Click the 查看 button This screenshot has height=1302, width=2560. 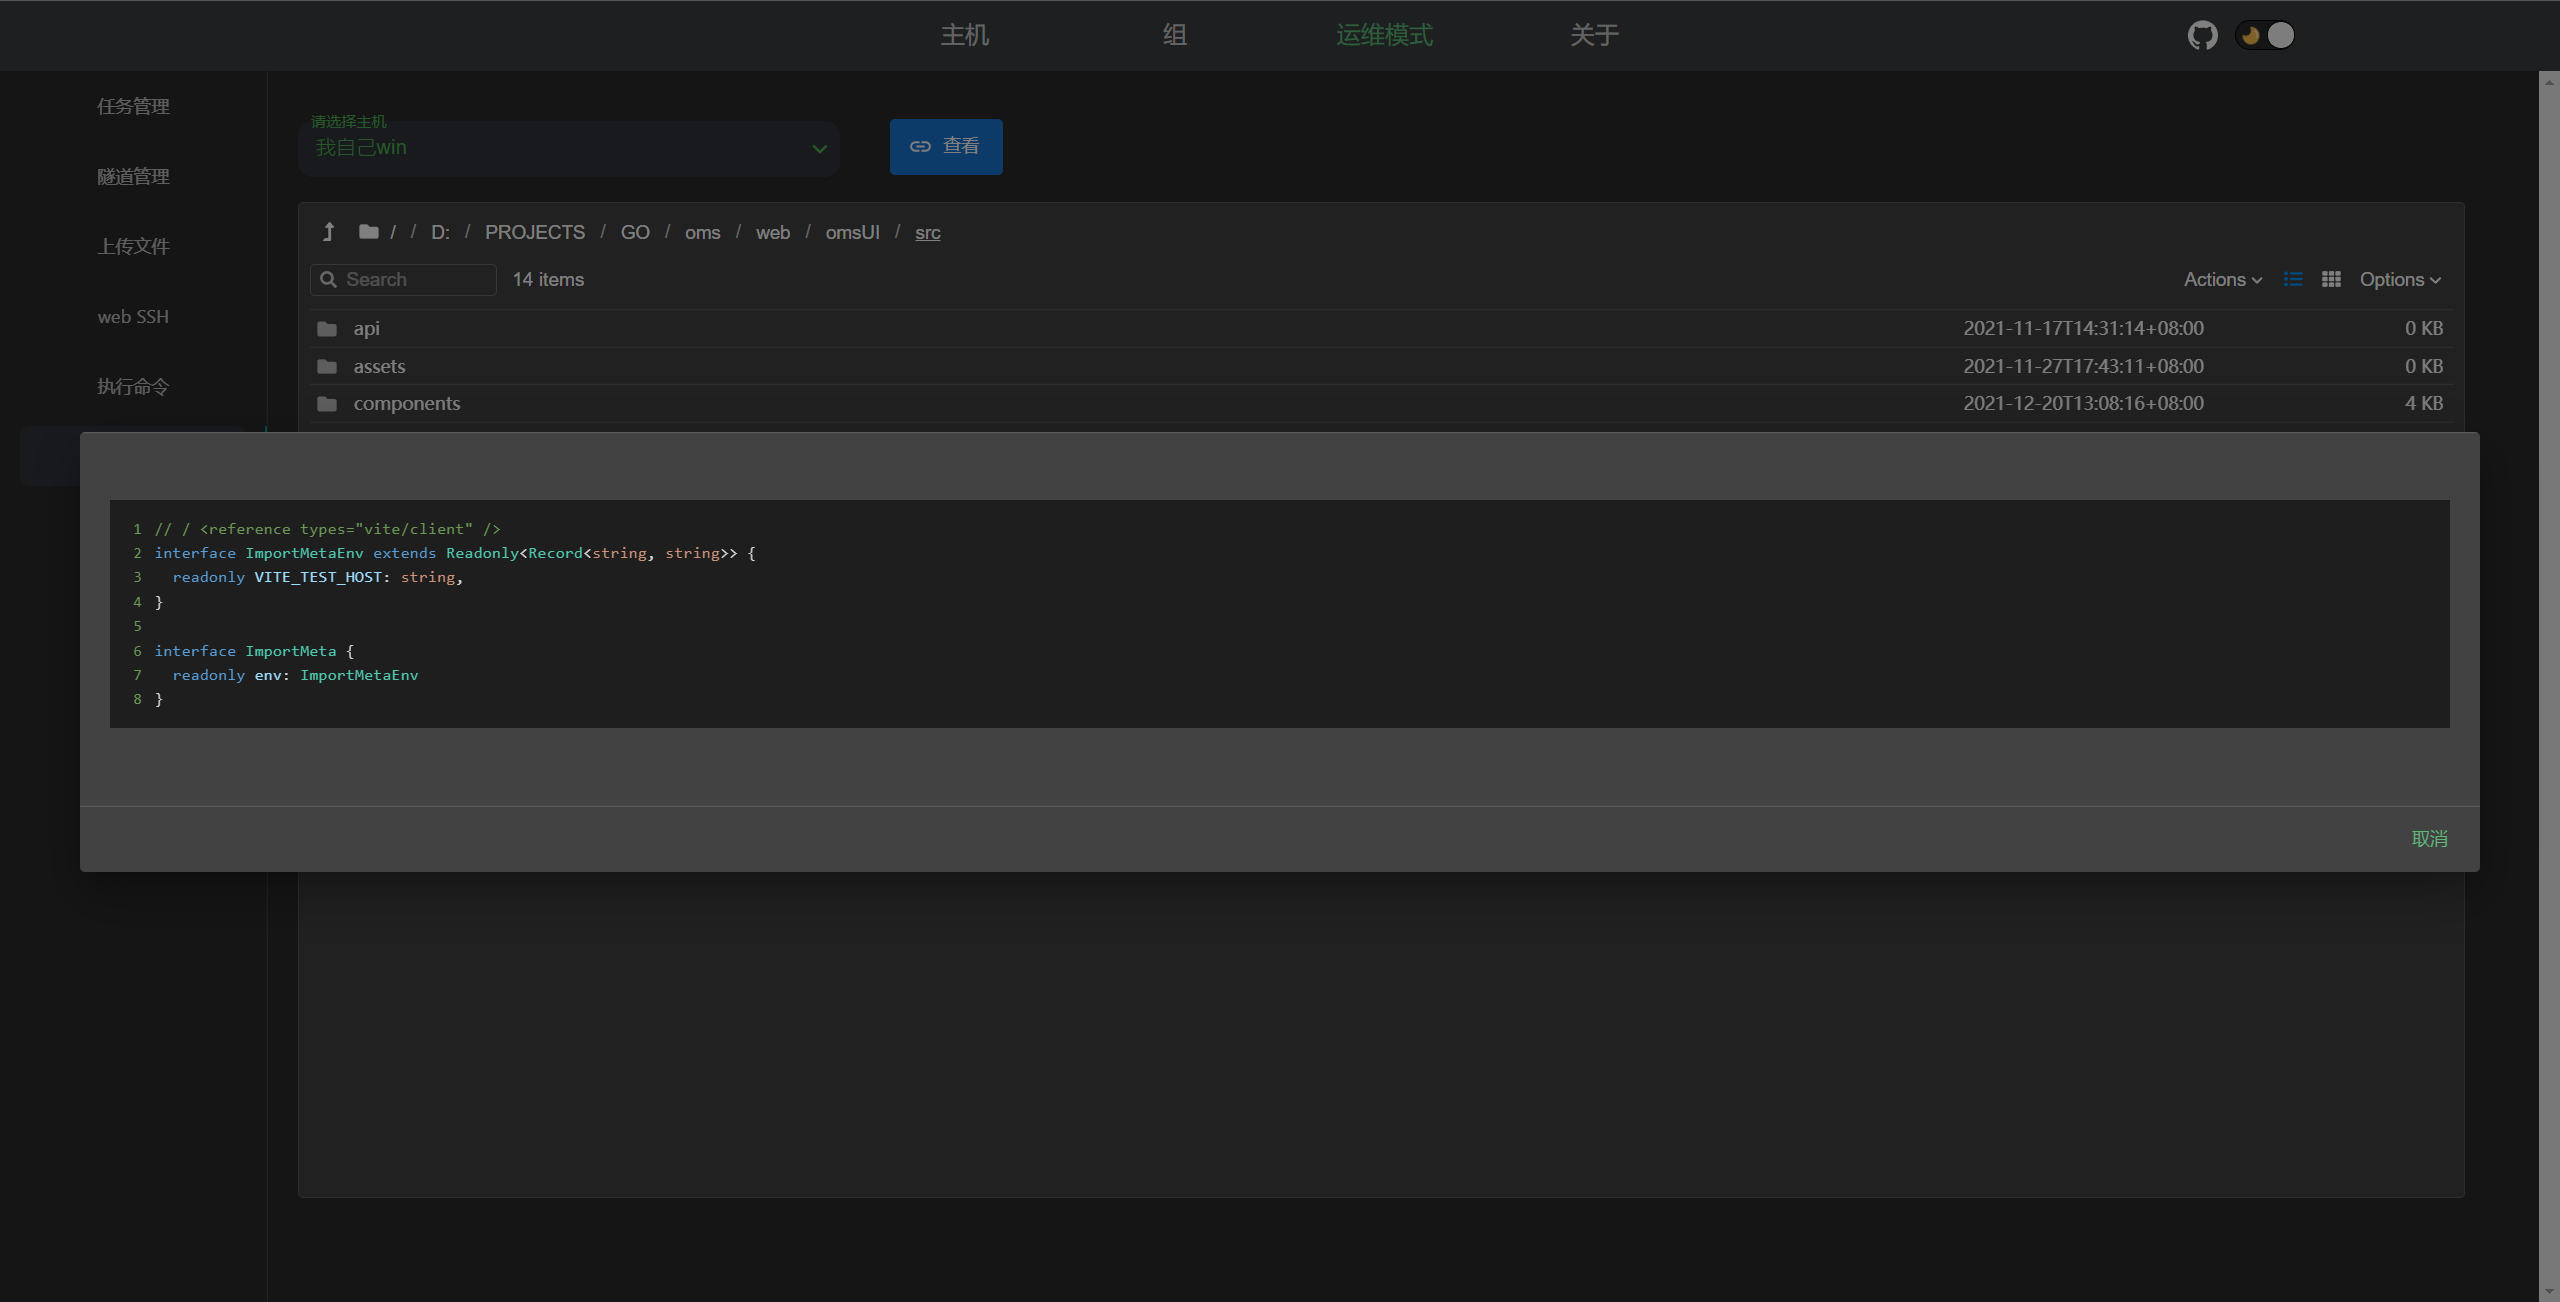(x=945, y=146)
